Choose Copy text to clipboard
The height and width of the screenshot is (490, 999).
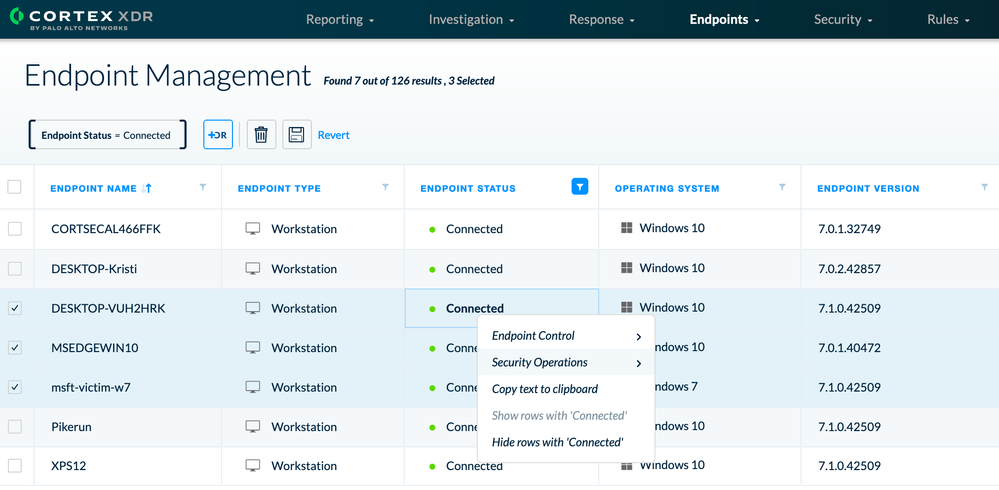[x=545, y=389]
